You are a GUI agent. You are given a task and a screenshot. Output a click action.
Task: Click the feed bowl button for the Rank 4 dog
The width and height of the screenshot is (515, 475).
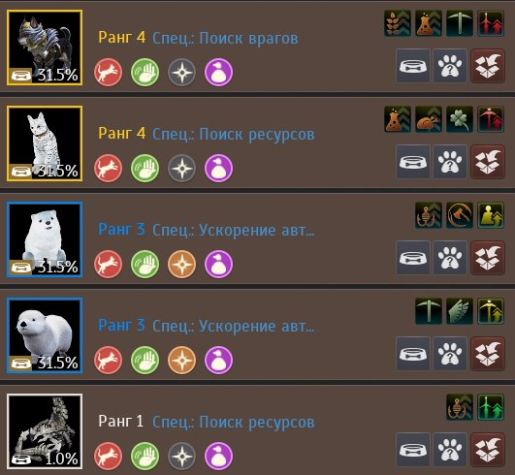tap(413, 66)
